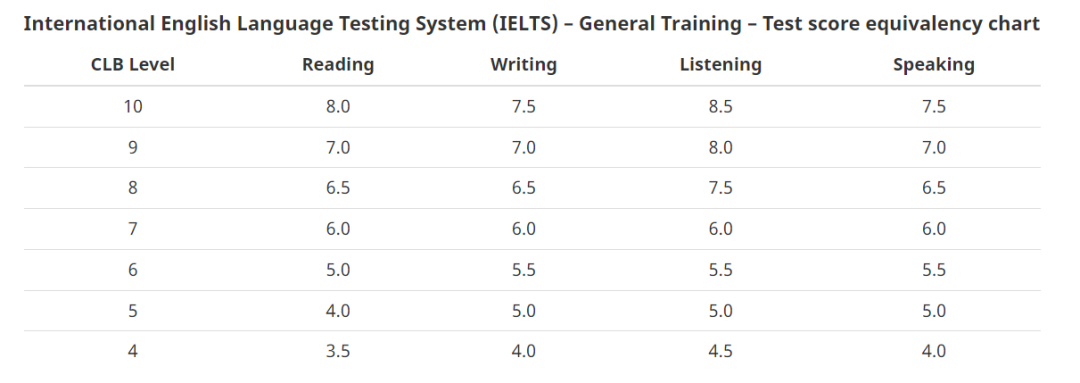Click Reading score 4.0 for CLB 5

point(338,311)
